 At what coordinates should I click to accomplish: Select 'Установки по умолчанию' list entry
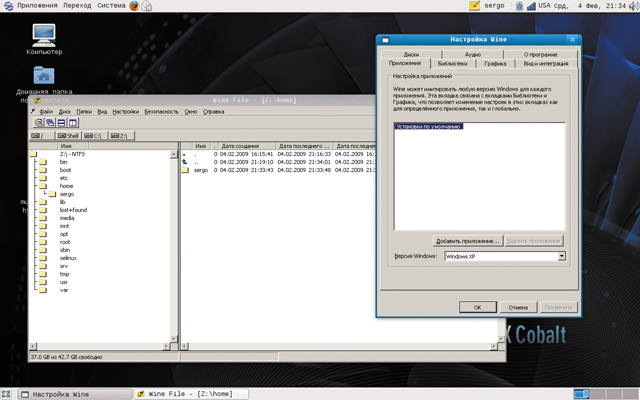tap(429, 127)
